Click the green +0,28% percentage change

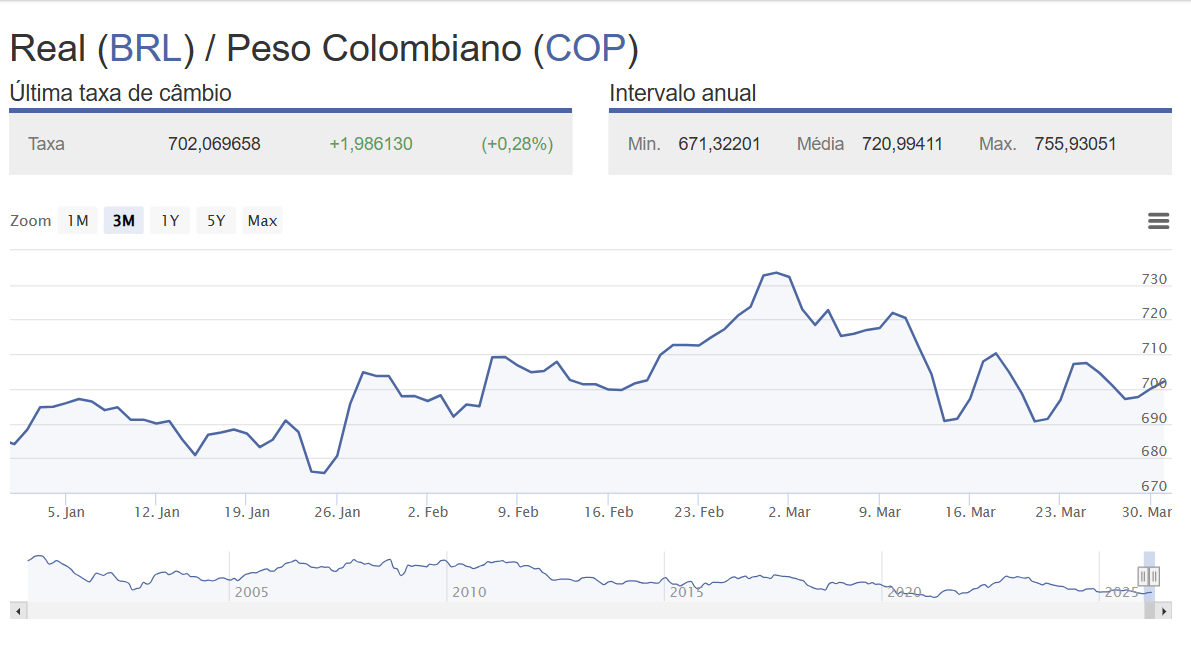[x=517, y=144]
